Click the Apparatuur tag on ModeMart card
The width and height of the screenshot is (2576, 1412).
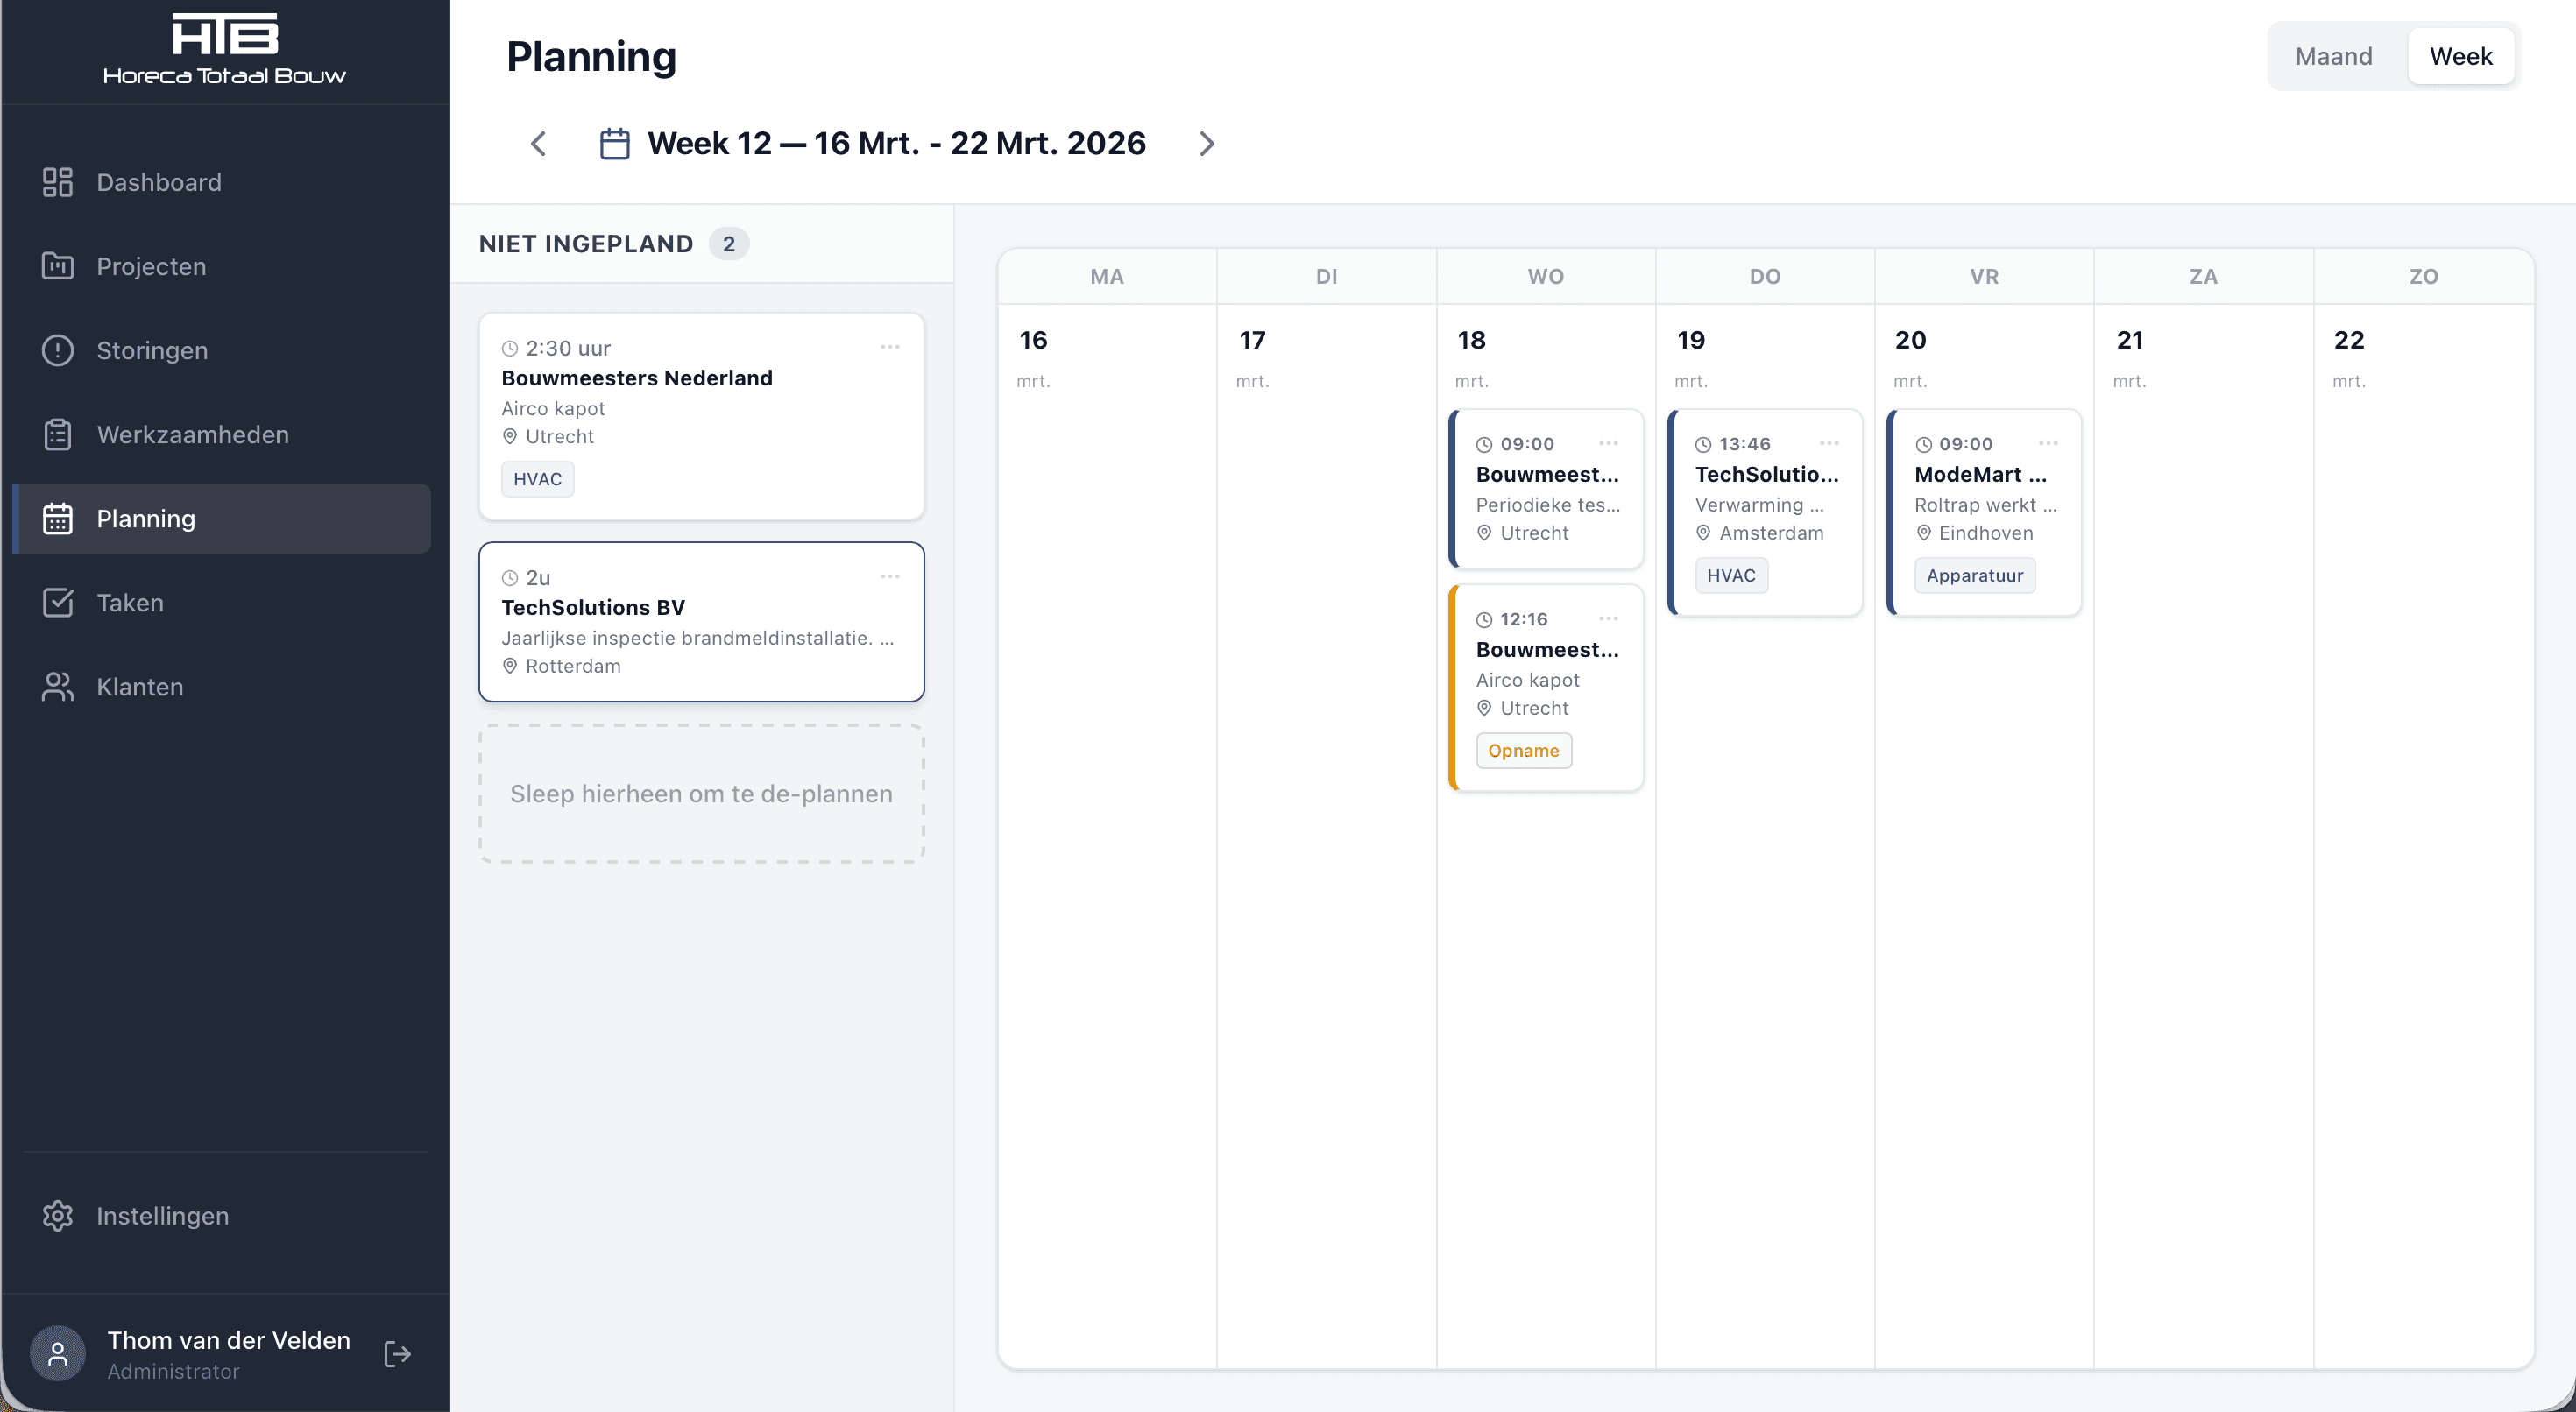click(x=1974, y=576)
